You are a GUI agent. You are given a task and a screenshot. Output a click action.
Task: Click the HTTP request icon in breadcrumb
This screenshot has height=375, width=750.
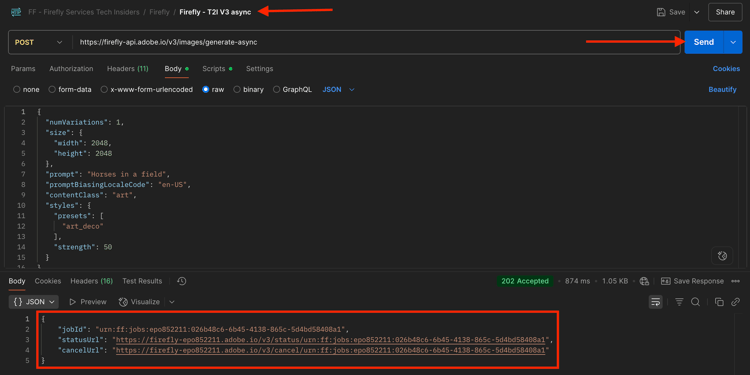point(17,12)
